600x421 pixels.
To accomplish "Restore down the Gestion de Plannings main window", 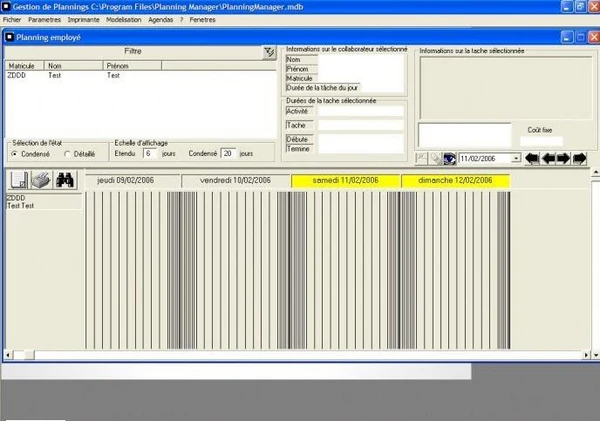I will 580,7.
